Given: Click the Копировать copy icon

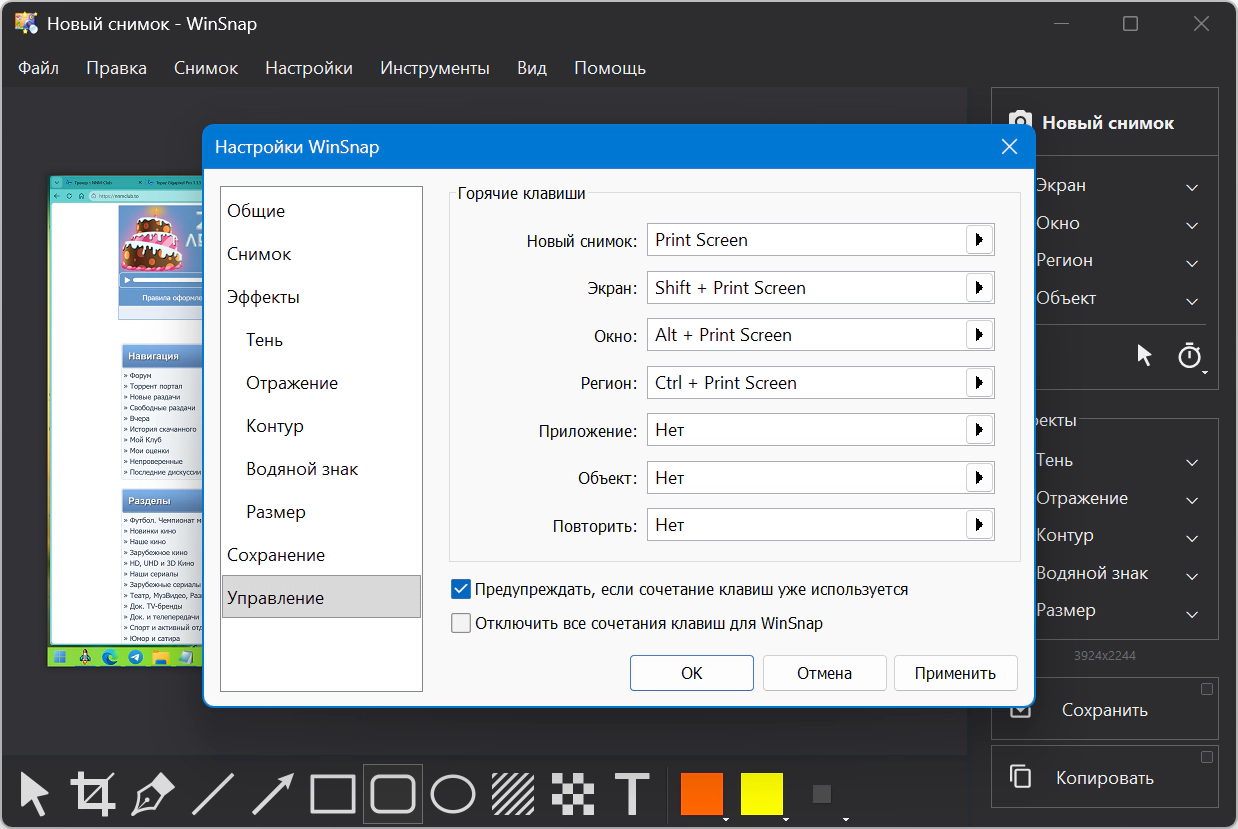Looking at the screenshot, I should [x=1020, y=777].
